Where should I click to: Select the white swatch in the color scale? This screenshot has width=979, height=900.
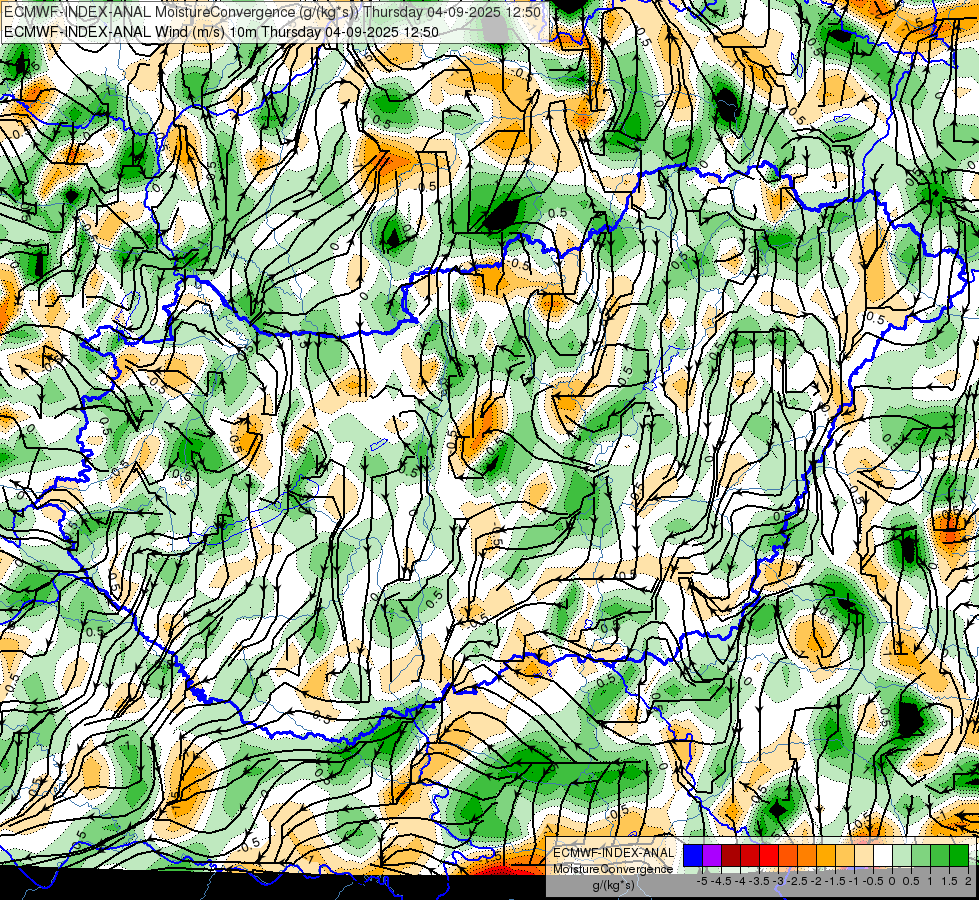883,856
